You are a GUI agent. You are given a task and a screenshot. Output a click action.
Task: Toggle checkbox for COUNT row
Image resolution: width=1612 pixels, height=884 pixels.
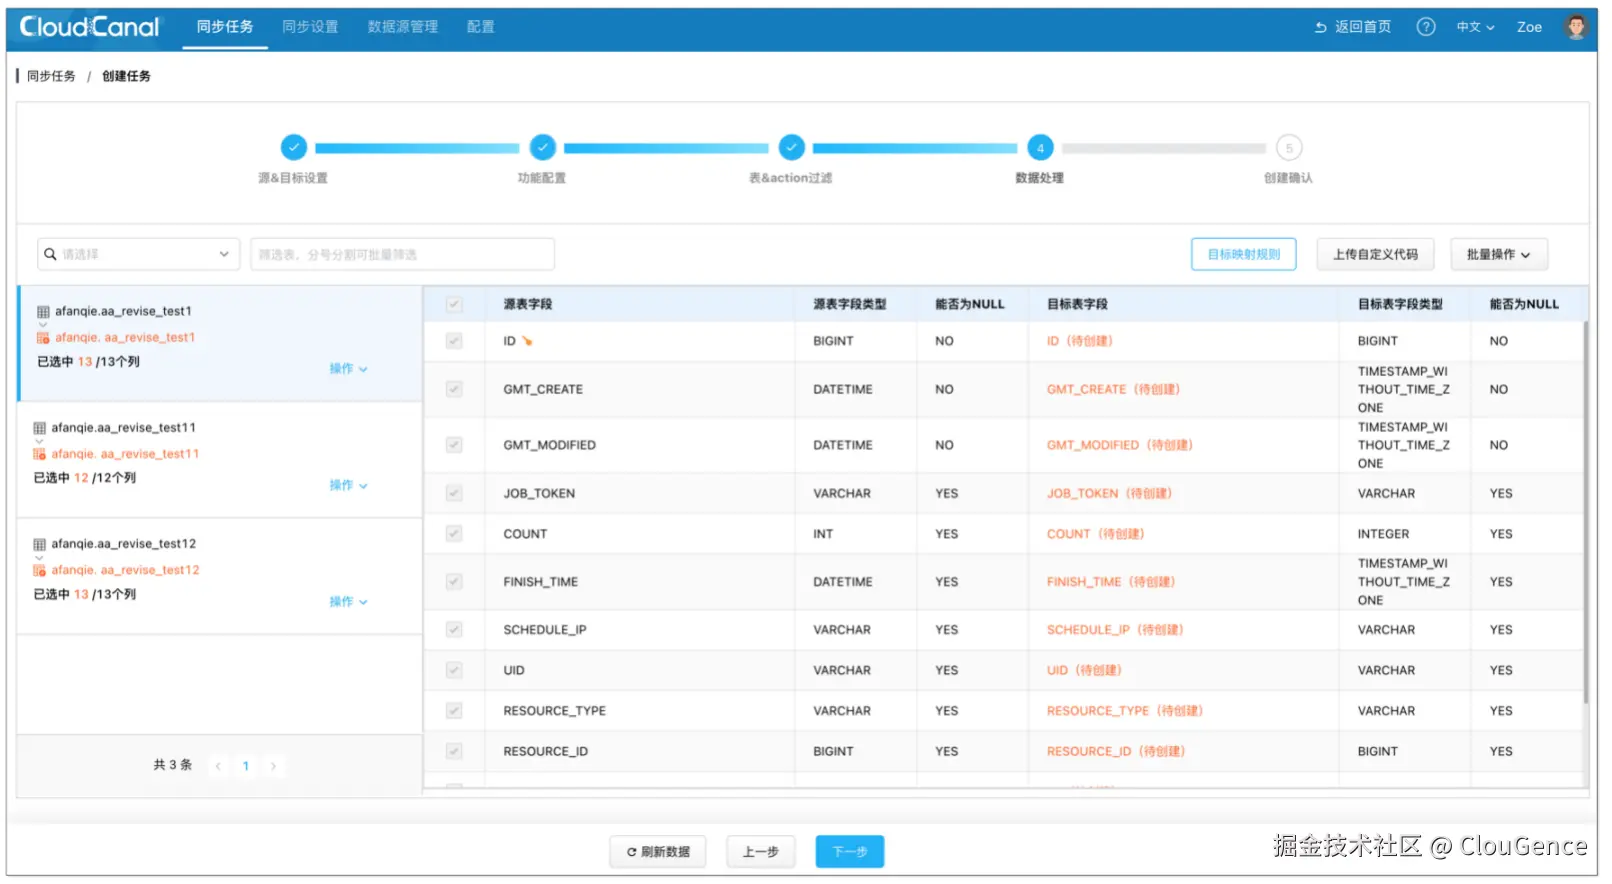[454, 535]
